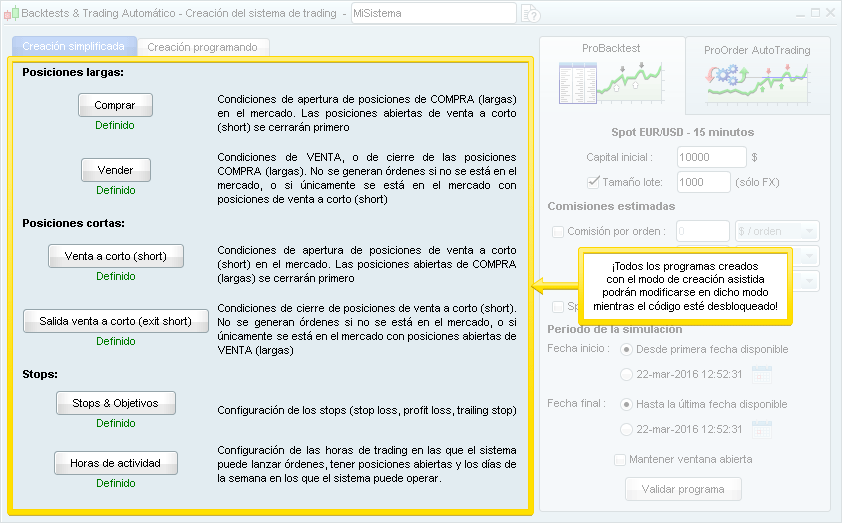The height and width of the screenshot is (523, 842).
Task: Open the calendar icon for Fecha inicio
Action: pos(761,374)
